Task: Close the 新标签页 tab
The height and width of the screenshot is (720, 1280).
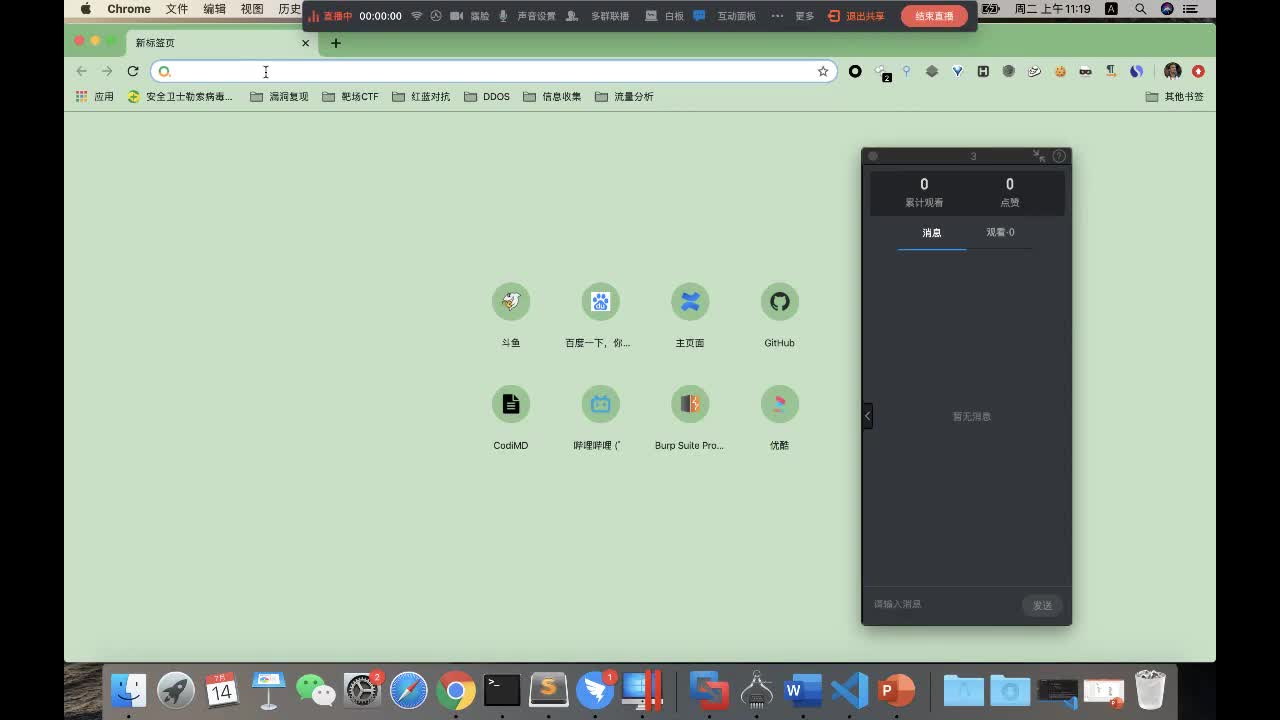Action: click(x=305, y=43)
